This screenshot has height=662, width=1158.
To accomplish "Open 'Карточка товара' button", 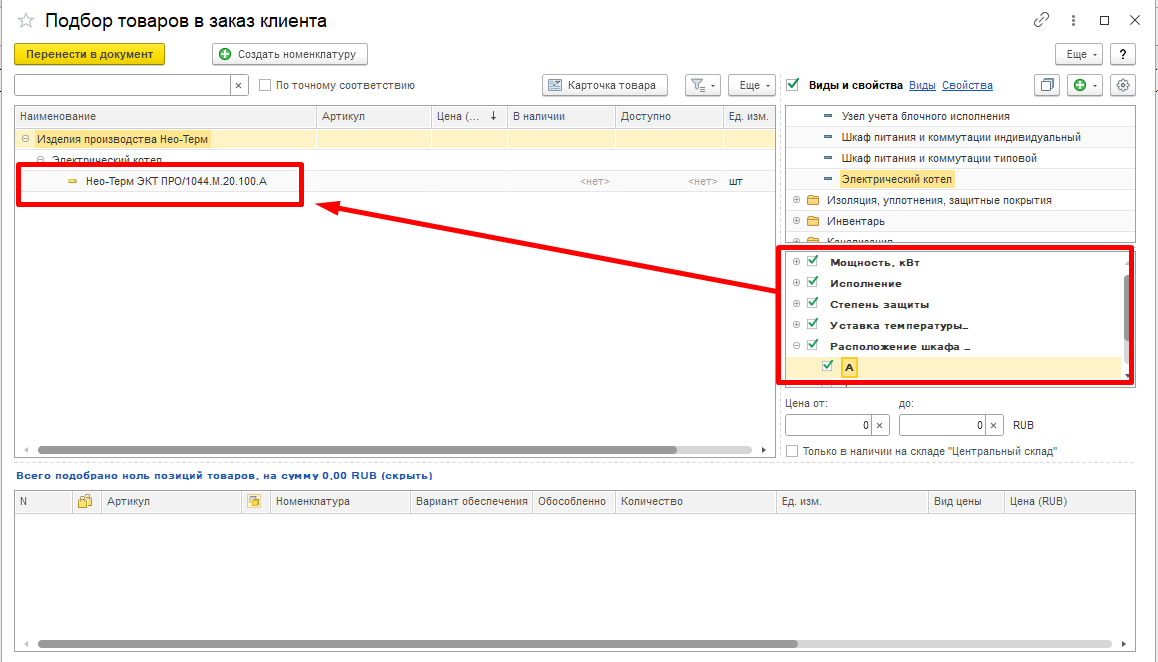I will 605,85.
